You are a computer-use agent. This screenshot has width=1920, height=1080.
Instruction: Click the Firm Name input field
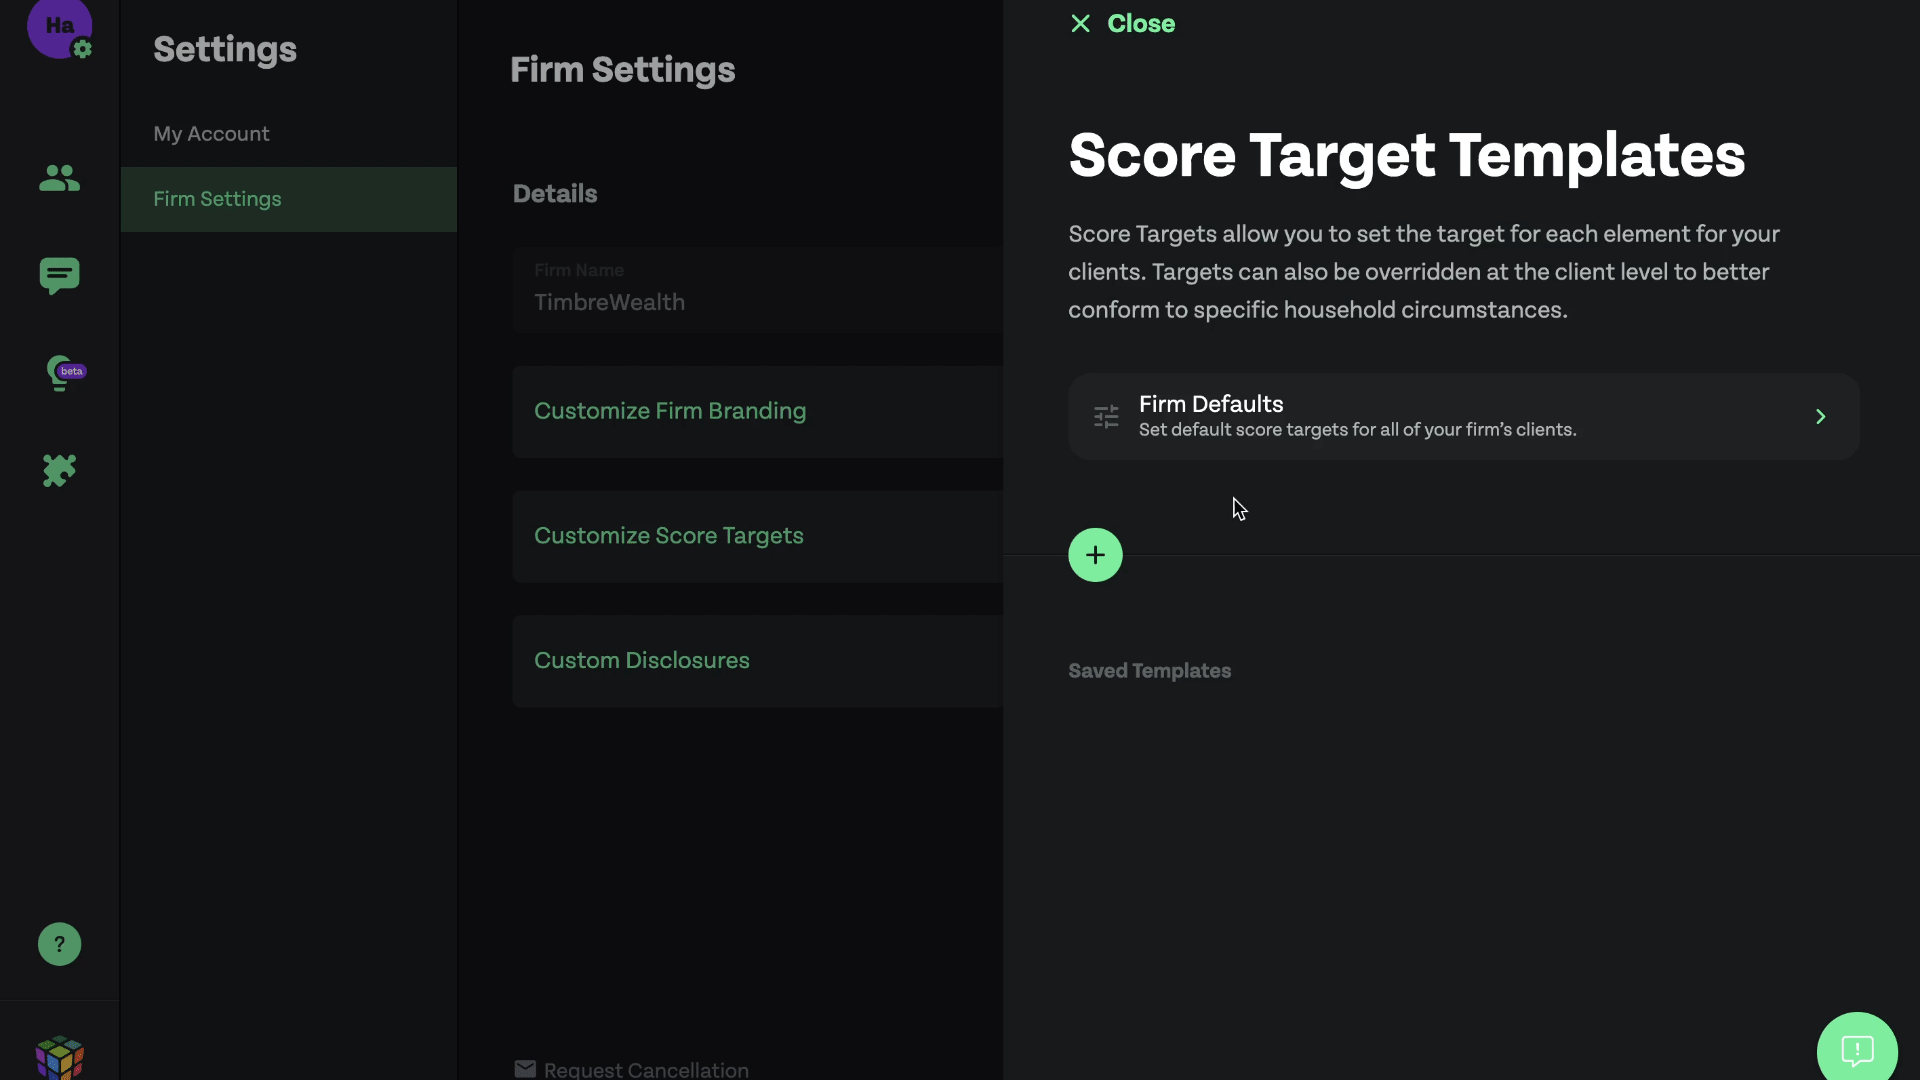757,289
